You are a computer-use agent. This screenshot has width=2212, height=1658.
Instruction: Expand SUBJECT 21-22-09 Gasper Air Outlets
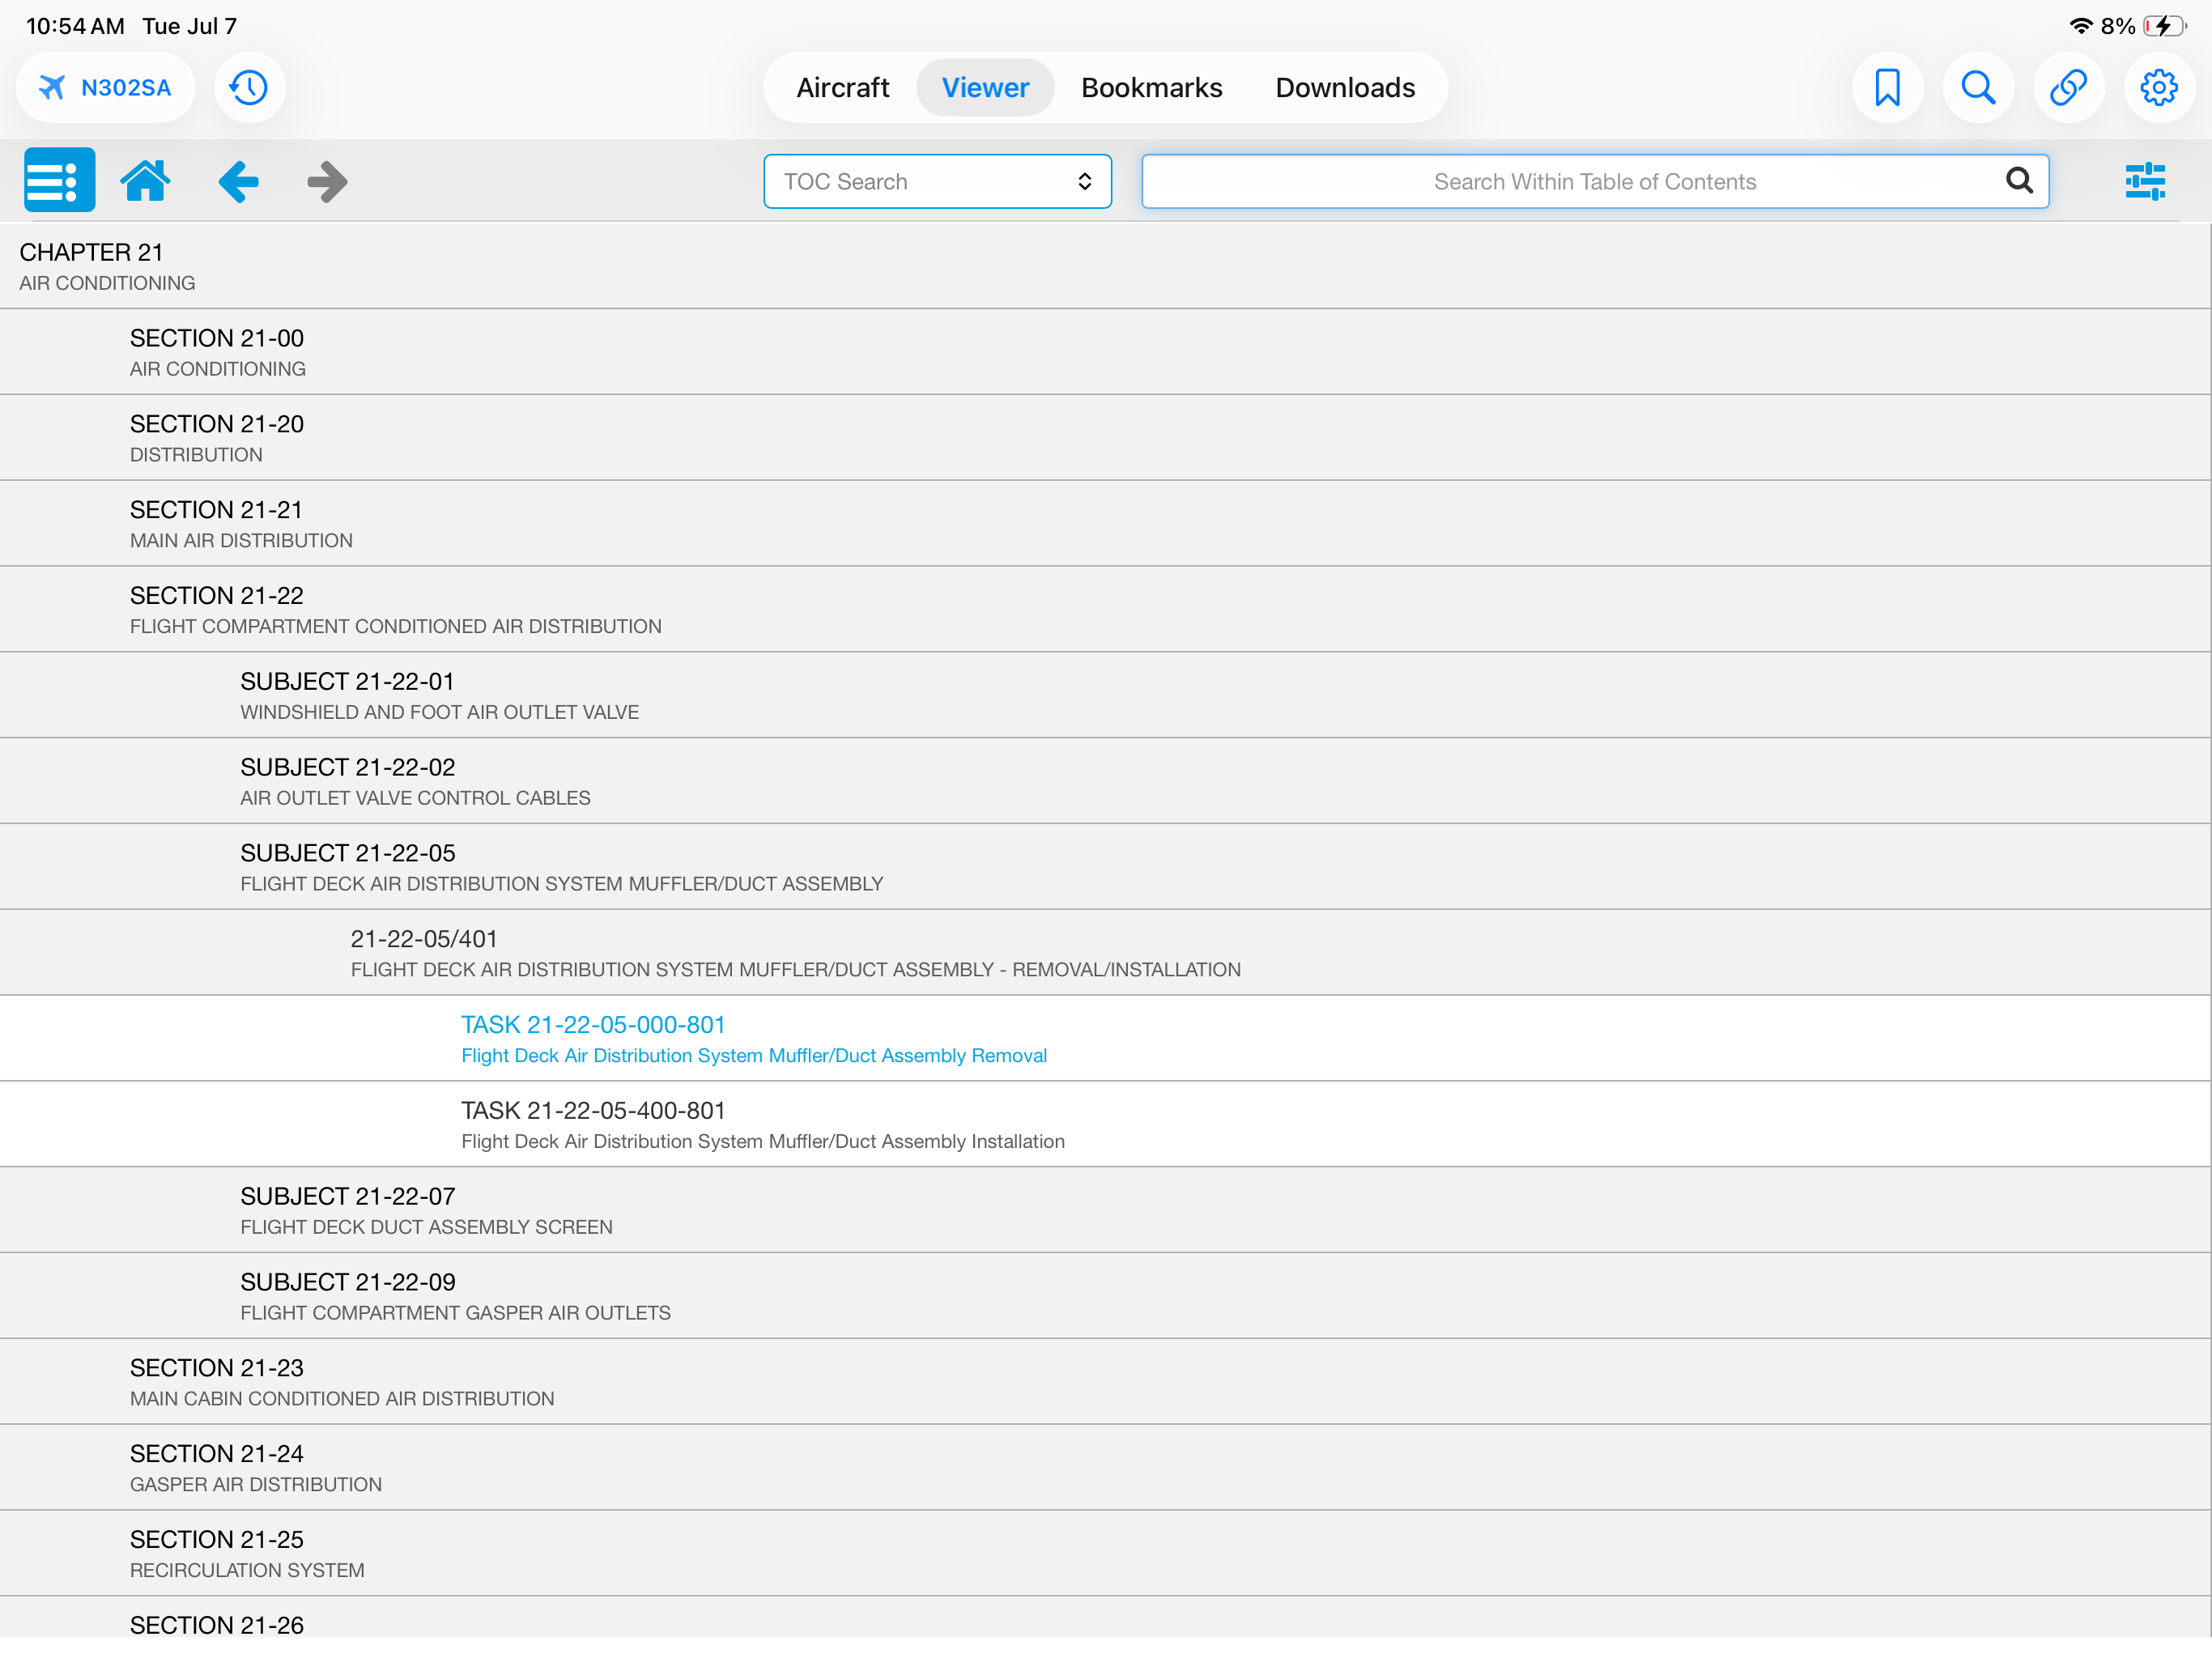pos(1105,1297)
